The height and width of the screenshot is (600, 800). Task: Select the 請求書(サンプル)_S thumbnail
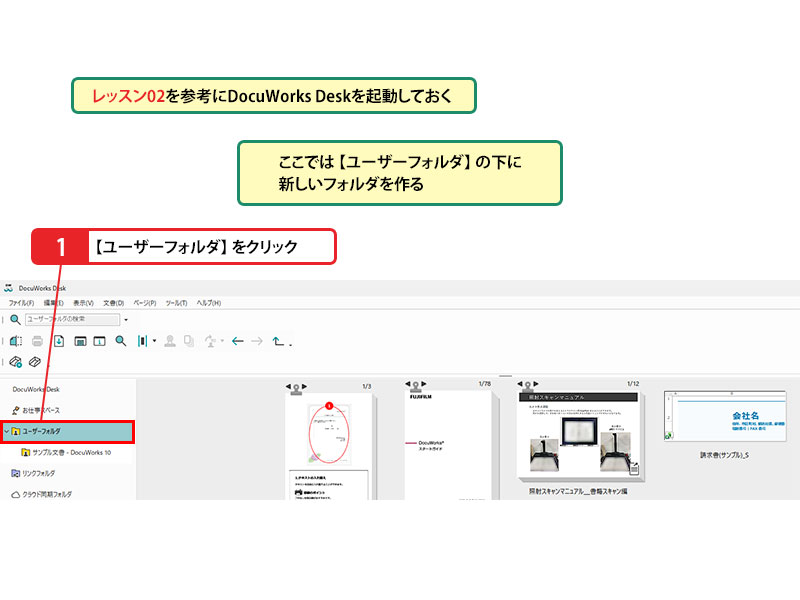(724, 416)
